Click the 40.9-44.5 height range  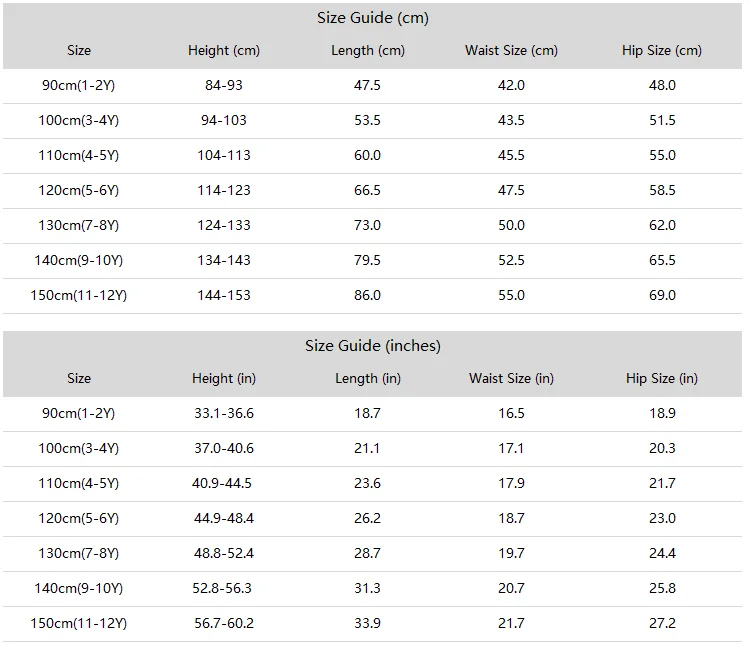click(224, 484)
